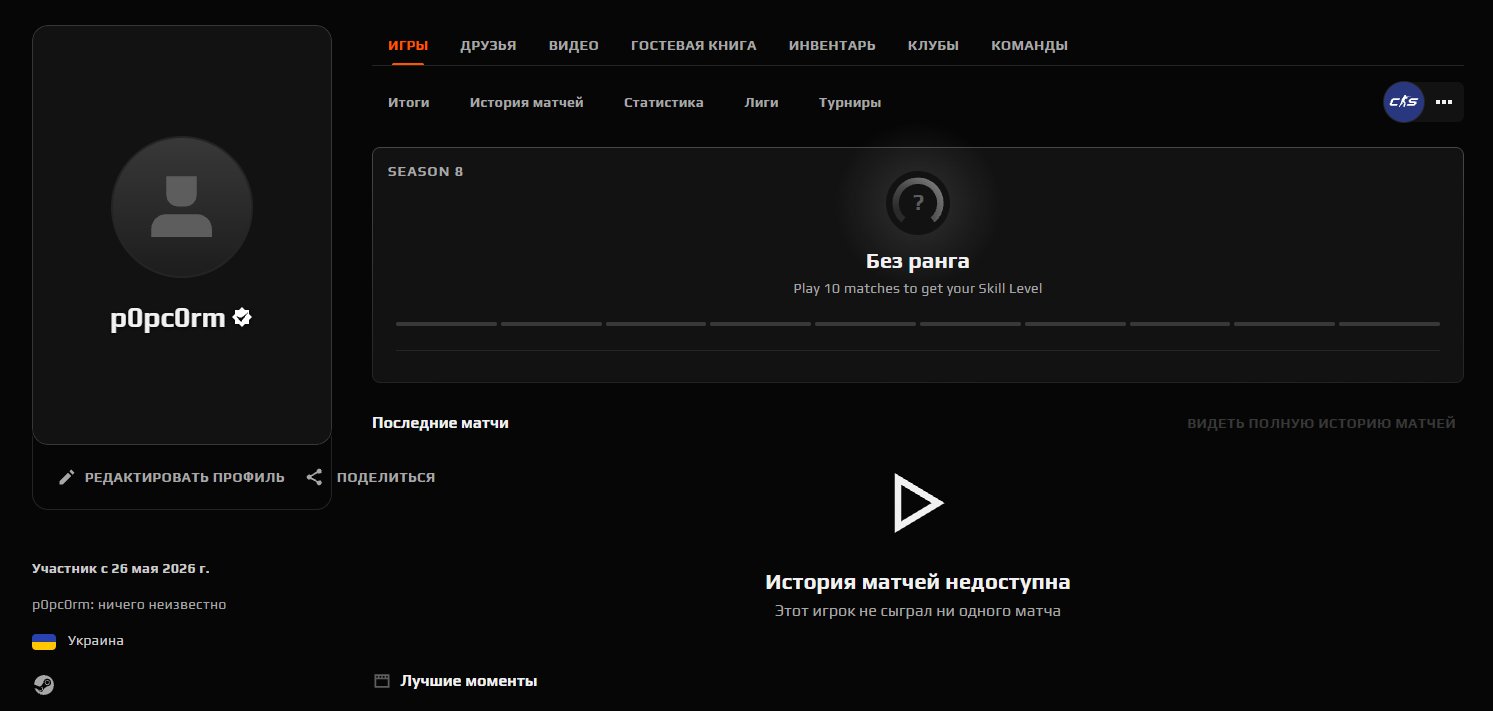
Task: Open the ИНВЕНТАРЬ tab
Action: (x=832, y=46)
